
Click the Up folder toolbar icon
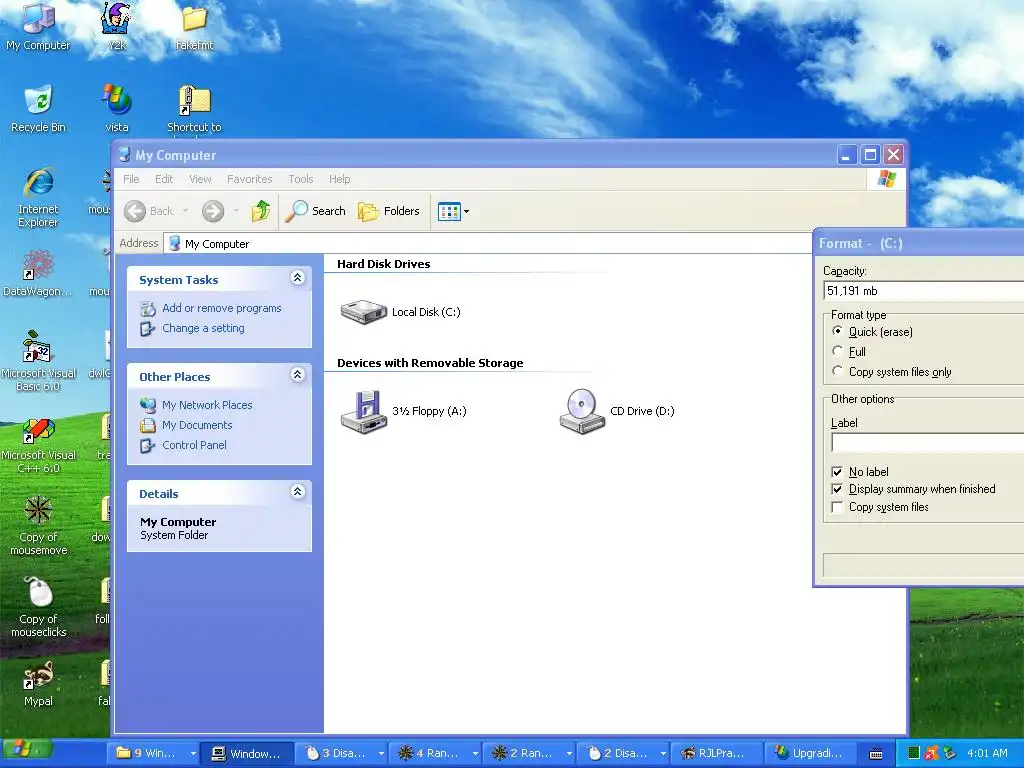point(261,211)
